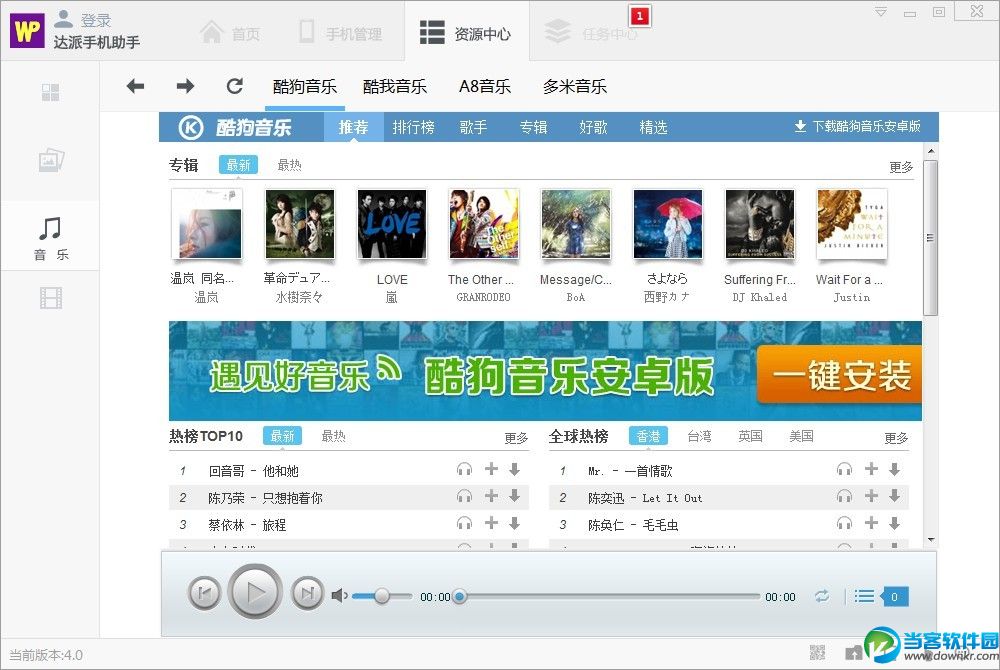Click the 登录 login link

[96, 20]
